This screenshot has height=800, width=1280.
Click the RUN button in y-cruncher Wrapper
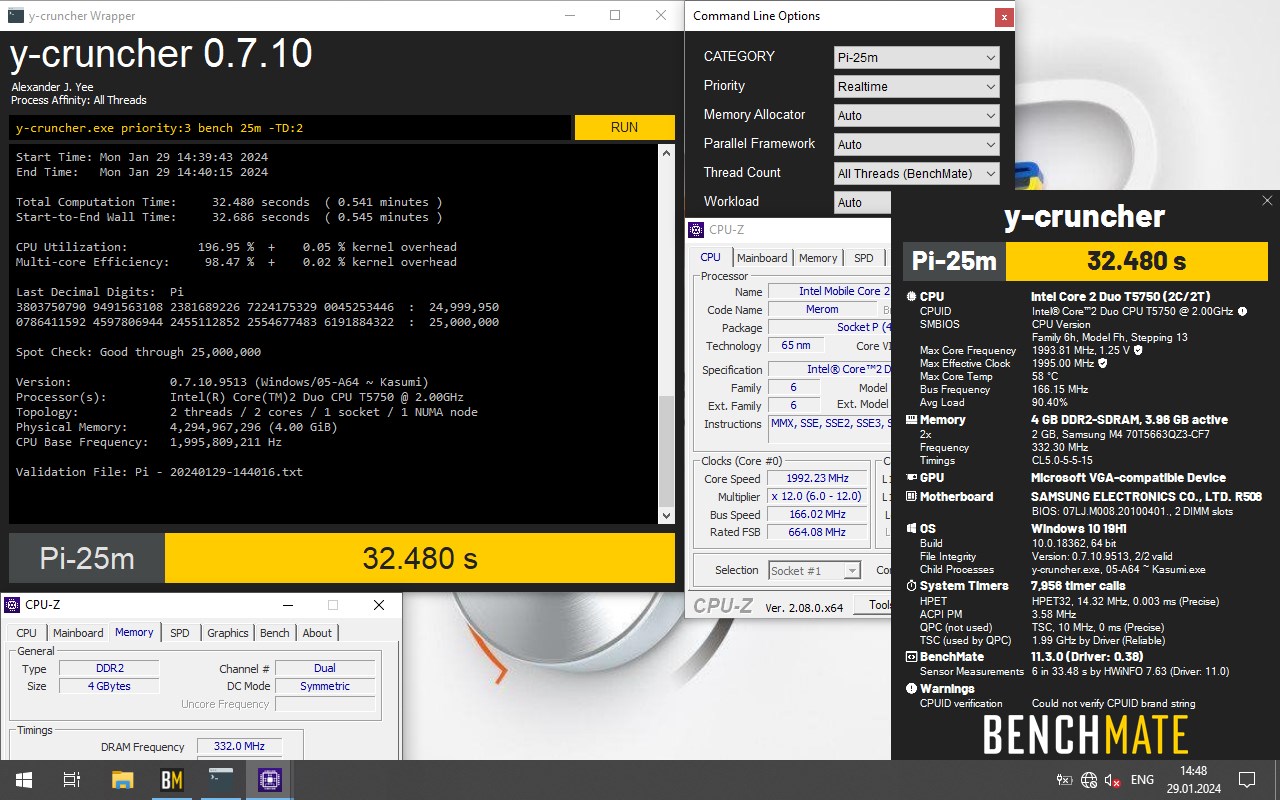click(x=624, y=127)
